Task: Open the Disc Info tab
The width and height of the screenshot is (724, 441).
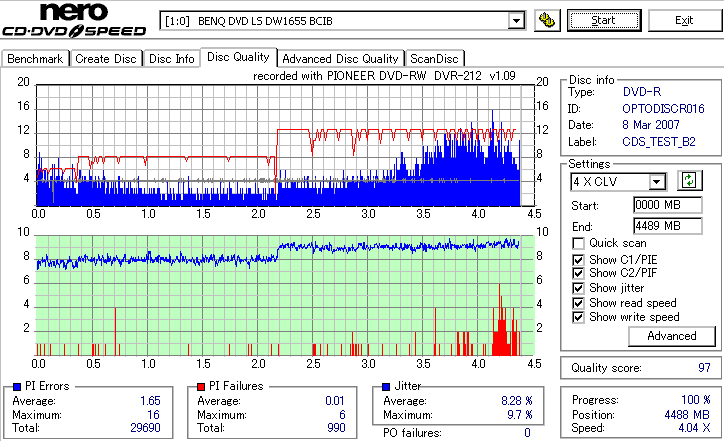Action: (171, 59)
